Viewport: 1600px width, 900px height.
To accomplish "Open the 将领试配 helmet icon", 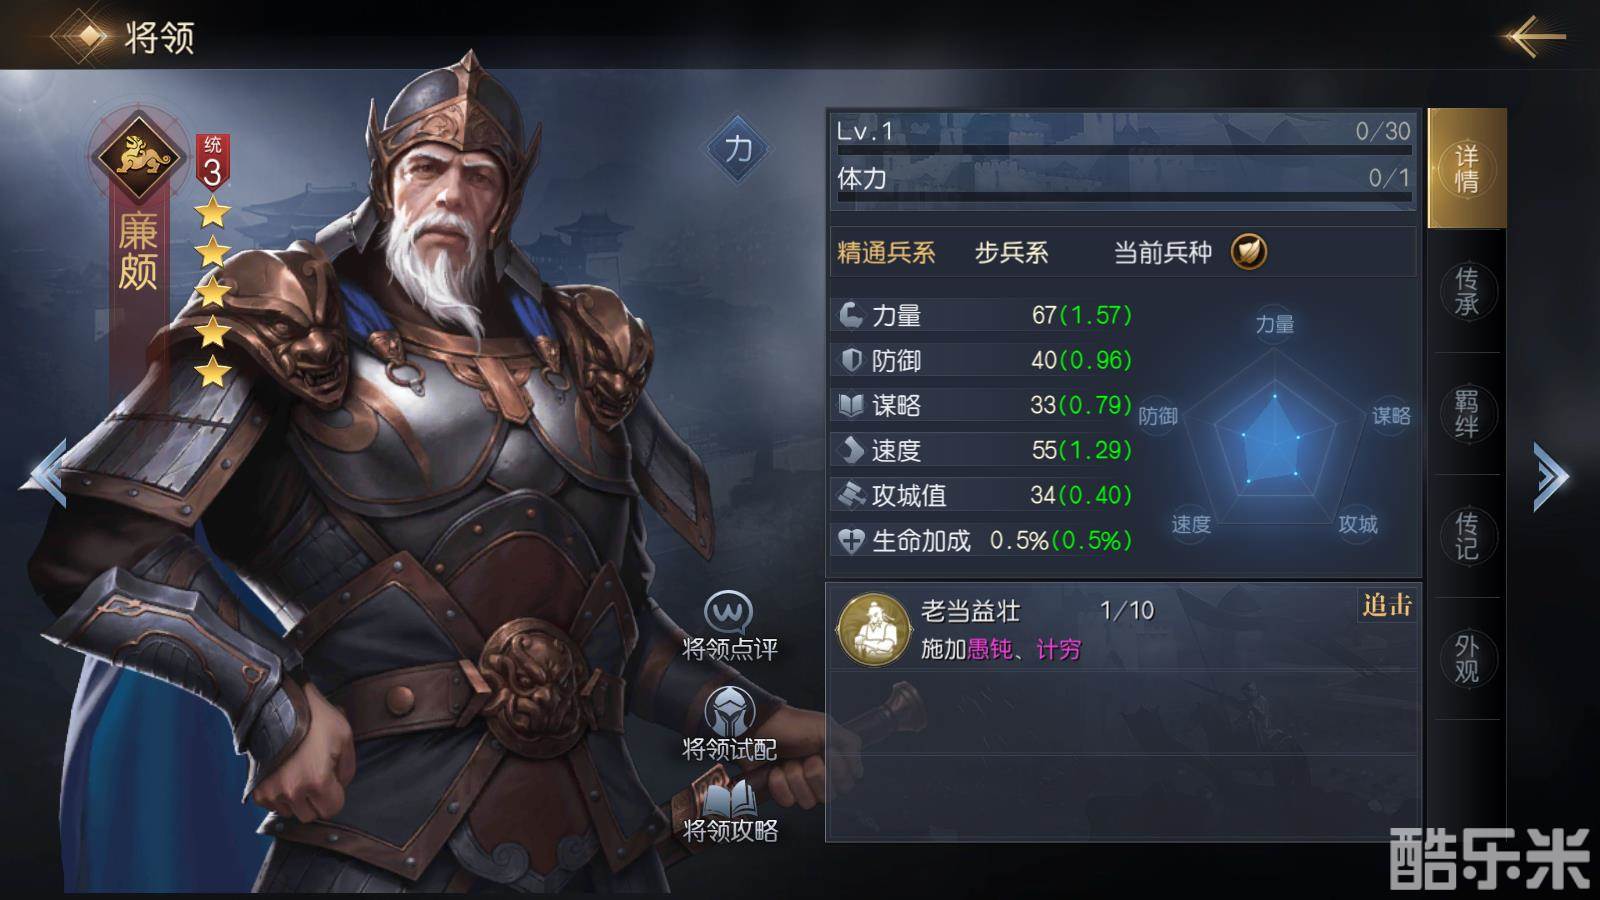I will pyautogui.click(x=729, y=711).
